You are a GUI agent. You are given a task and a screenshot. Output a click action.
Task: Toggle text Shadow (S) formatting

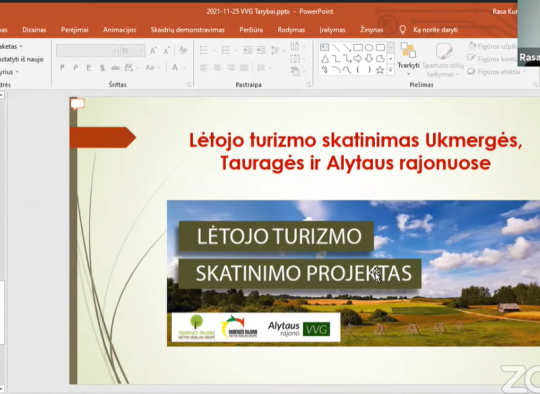(x=102, y=68)
